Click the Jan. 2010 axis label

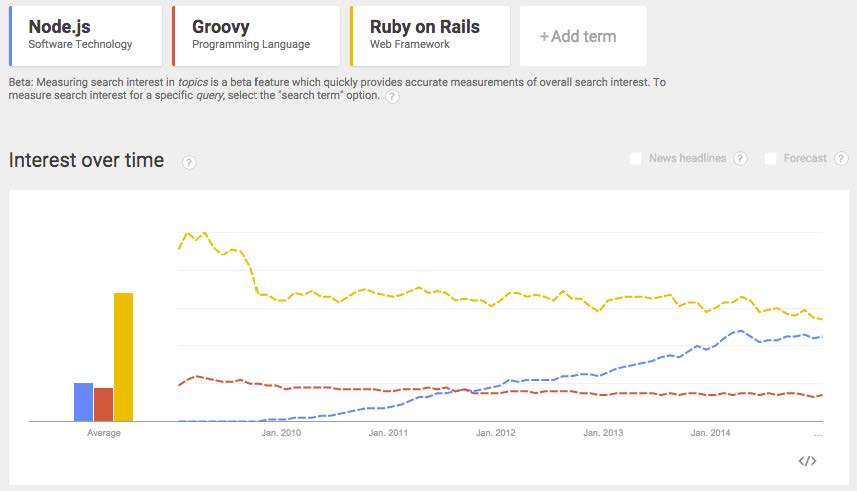281,432
